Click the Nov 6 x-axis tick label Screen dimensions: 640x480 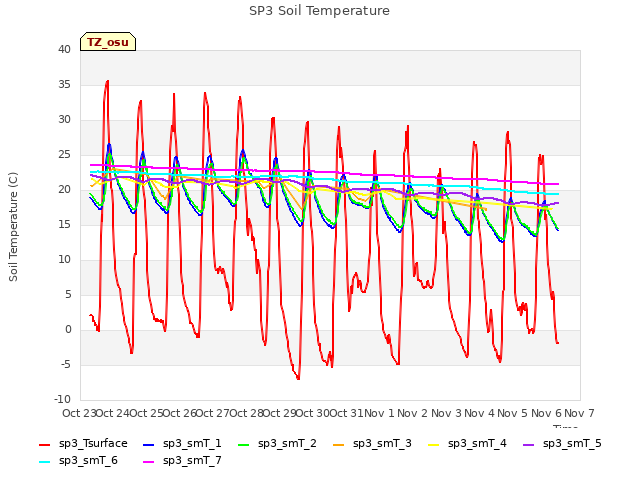[546, 413]
